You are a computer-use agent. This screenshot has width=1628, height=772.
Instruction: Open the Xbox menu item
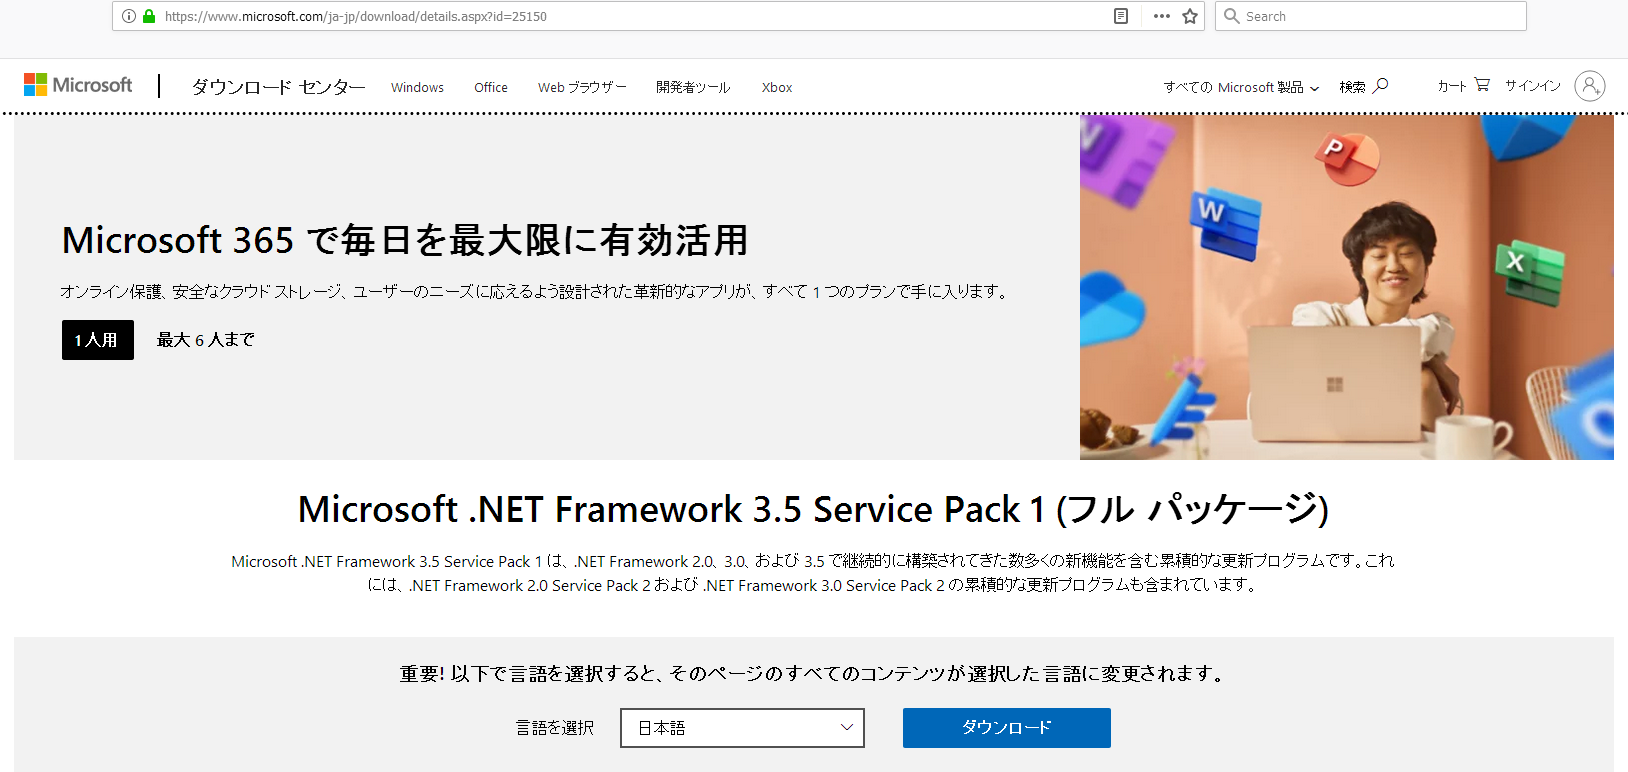(777, 87)
